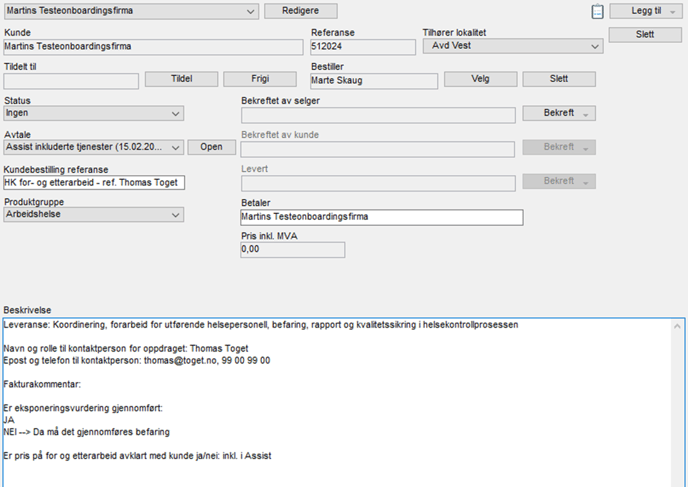
Task: Click the Redigere button
Action: point(300,11)
